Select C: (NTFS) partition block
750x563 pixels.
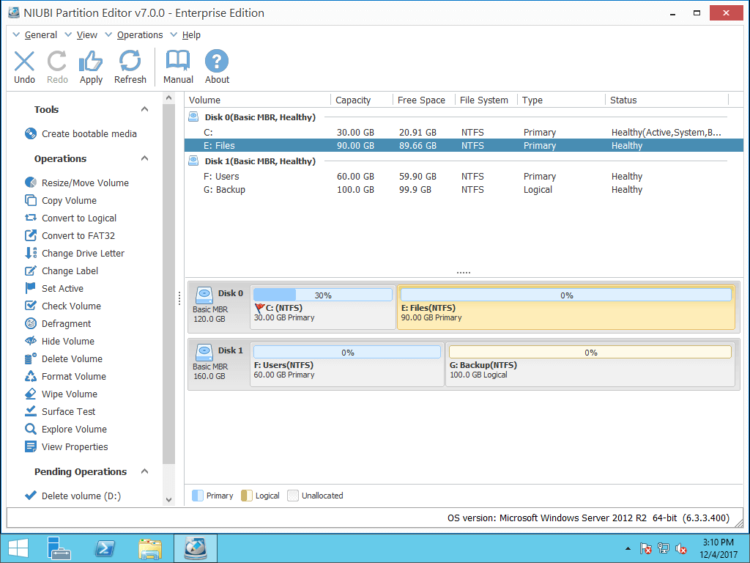point(323,307)
